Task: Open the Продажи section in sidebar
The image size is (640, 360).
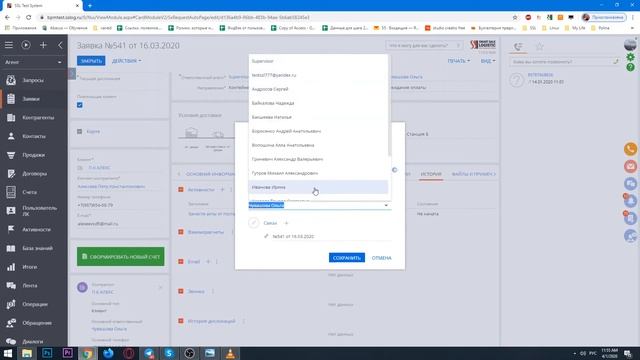Action: (33, 155)
